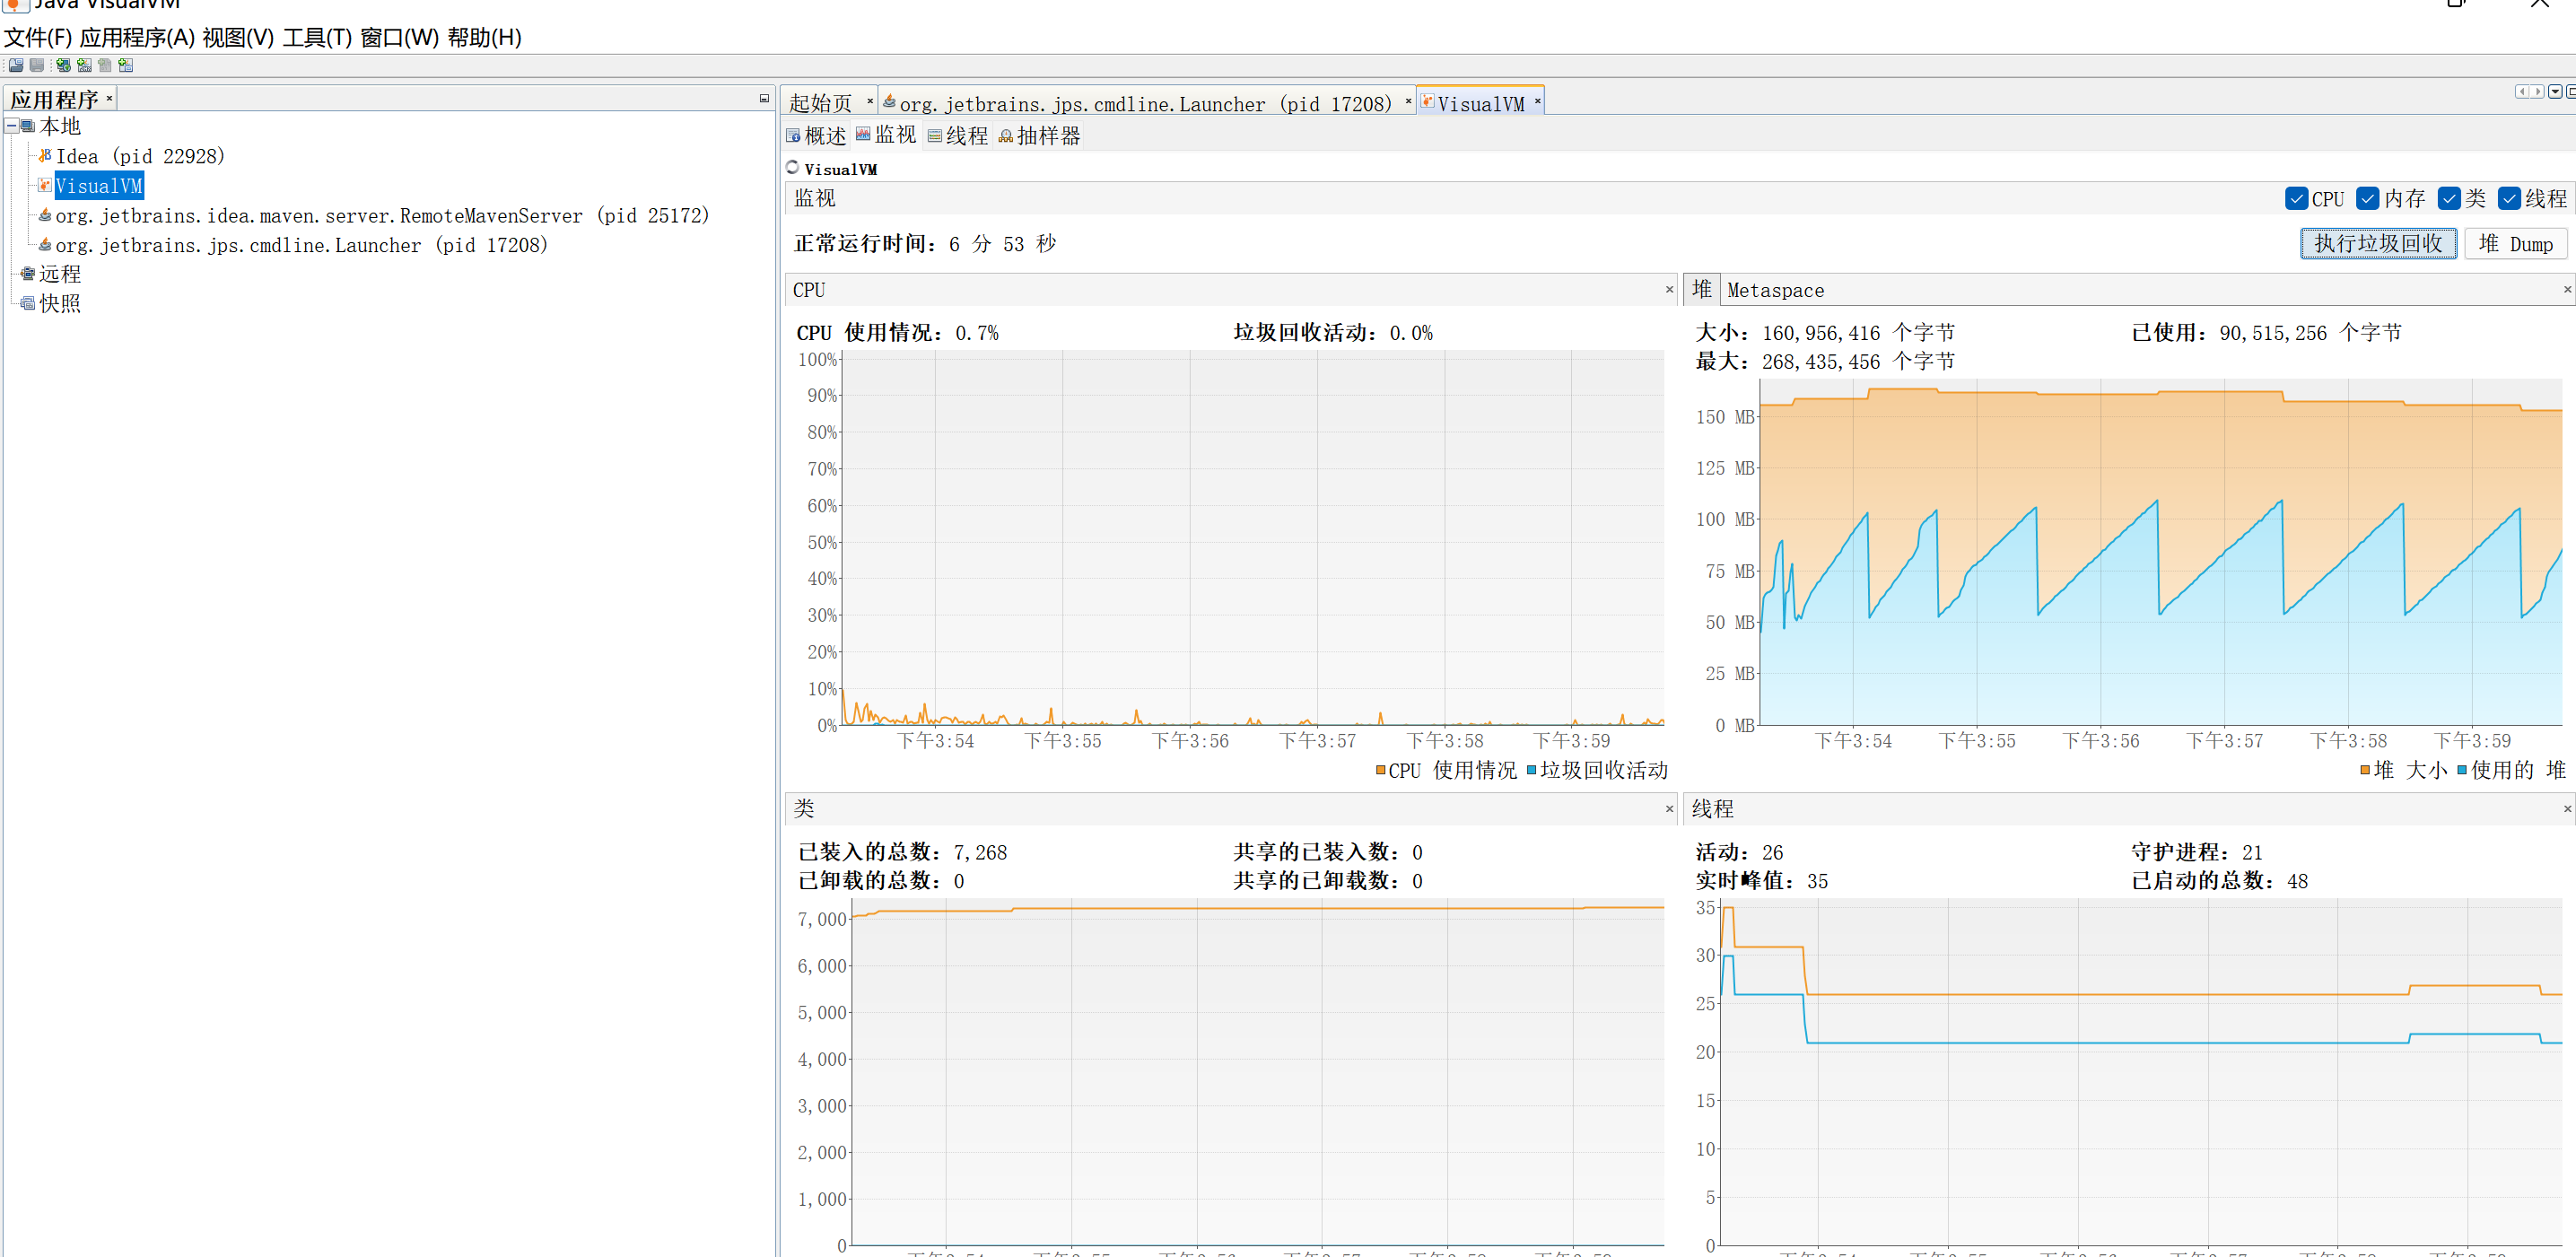Screen dimensions: 2576x1257
Task: Click the Load Snapshot toolbar icon
Action: [16, 65]
